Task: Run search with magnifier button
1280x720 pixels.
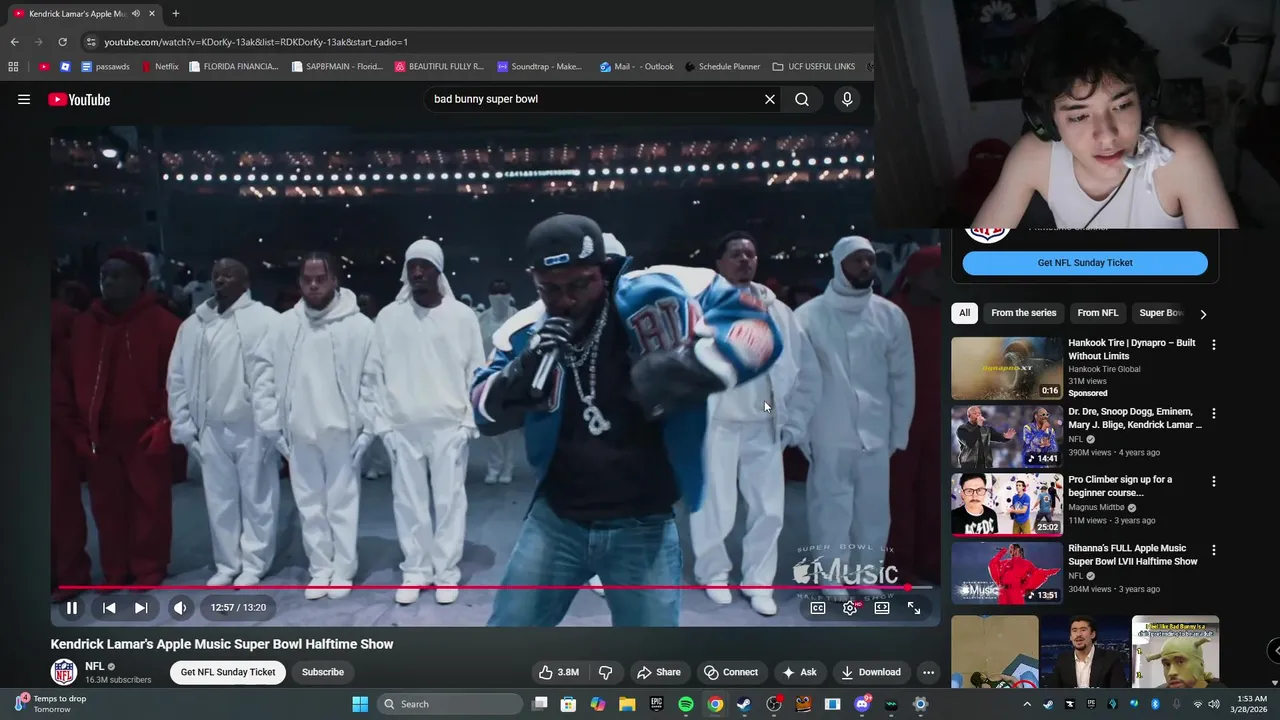Action: point(802,99)
